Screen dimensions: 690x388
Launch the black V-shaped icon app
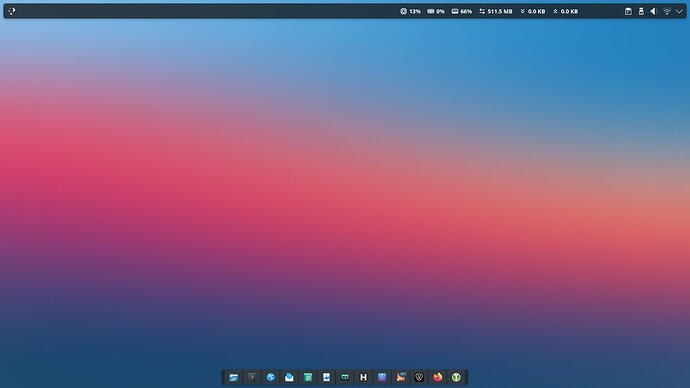tap(419, 377)
